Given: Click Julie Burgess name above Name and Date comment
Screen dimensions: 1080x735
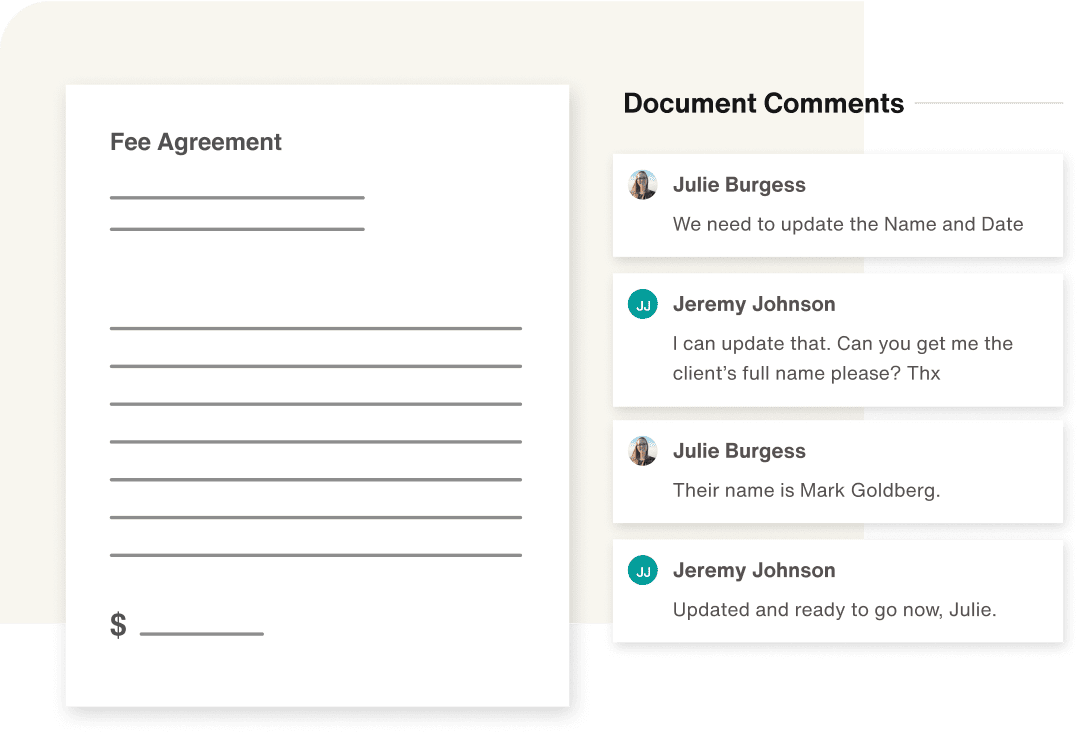Looking at the screenshot, I should coord(739,185).
